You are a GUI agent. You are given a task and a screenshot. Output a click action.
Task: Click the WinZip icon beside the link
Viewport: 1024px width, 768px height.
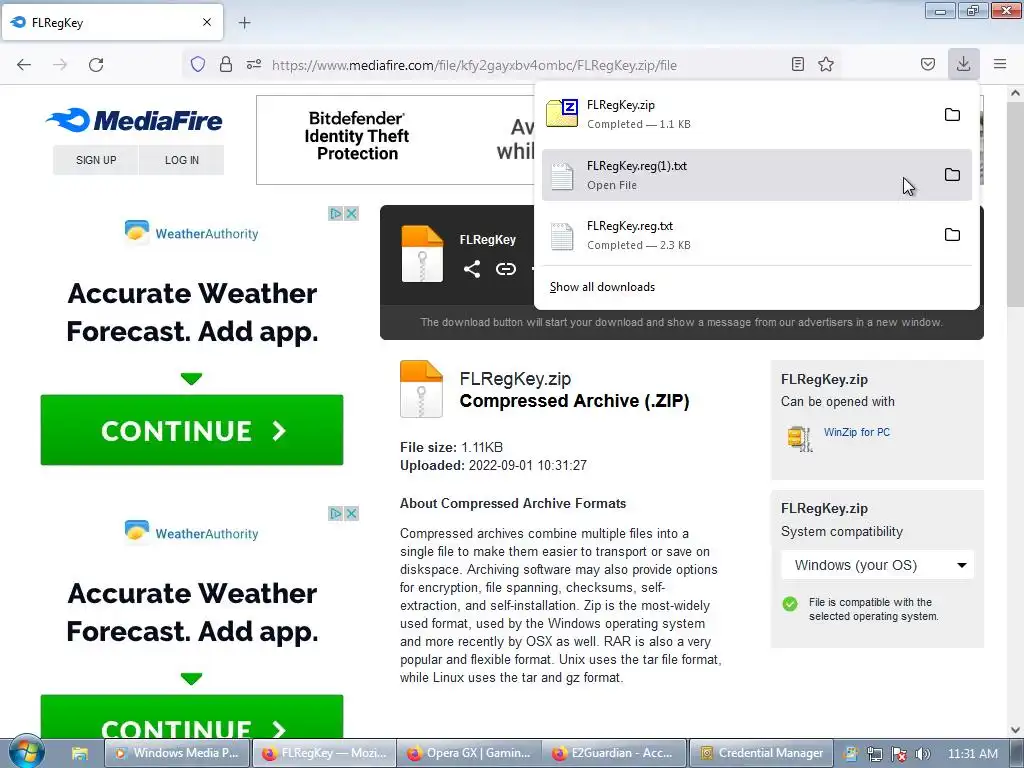(x=800, y=438)
